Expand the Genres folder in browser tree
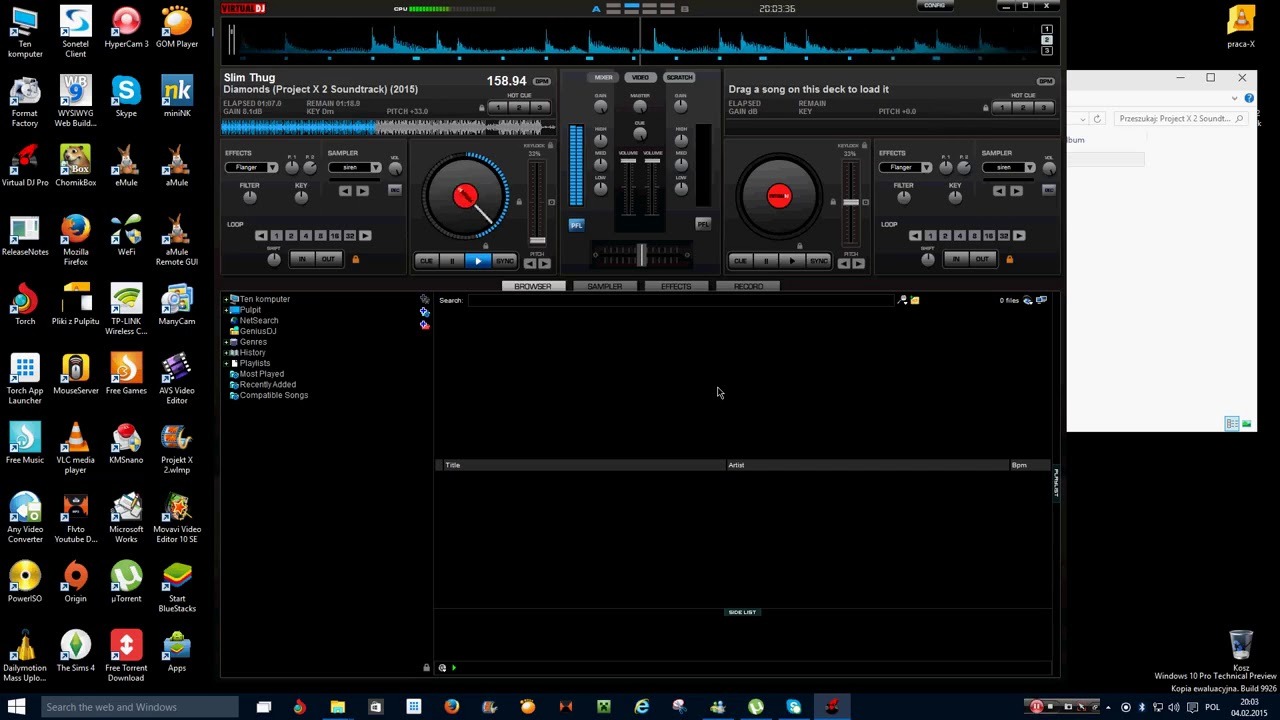 point(227,342)
